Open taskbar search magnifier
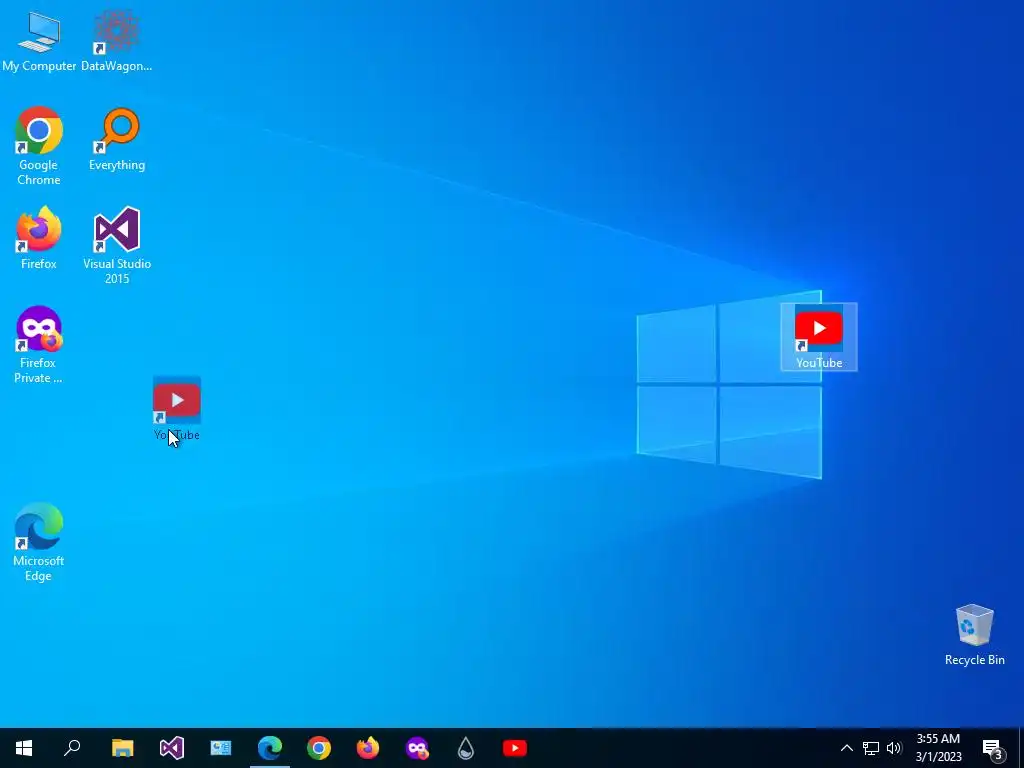The image size is (1024, 768). click(72, 748)
